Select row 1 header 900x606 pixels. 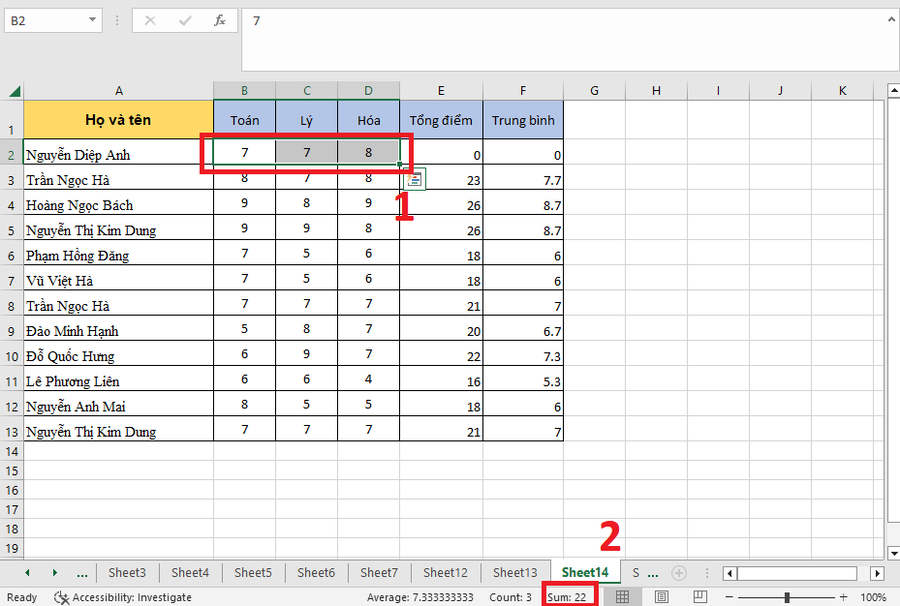11,121
